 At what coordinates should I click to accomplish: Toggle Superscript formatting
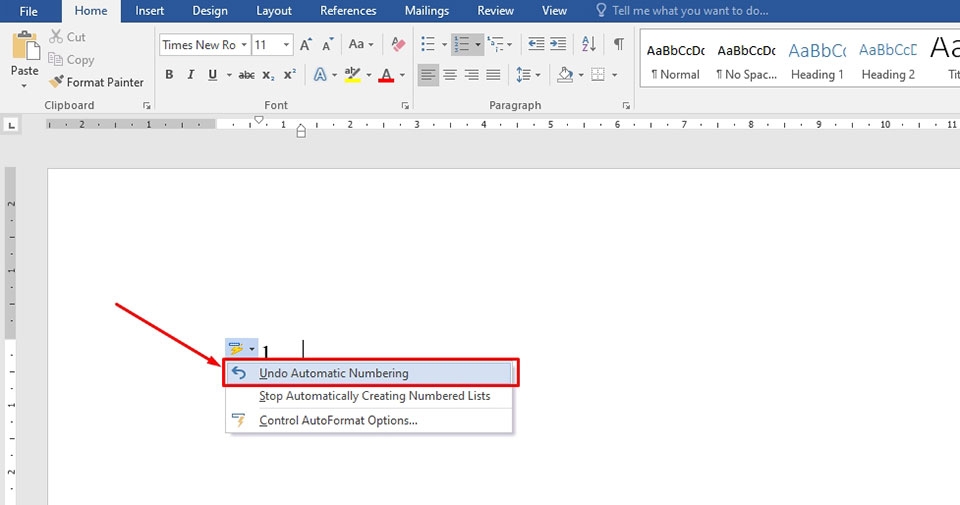coord(290,75)
